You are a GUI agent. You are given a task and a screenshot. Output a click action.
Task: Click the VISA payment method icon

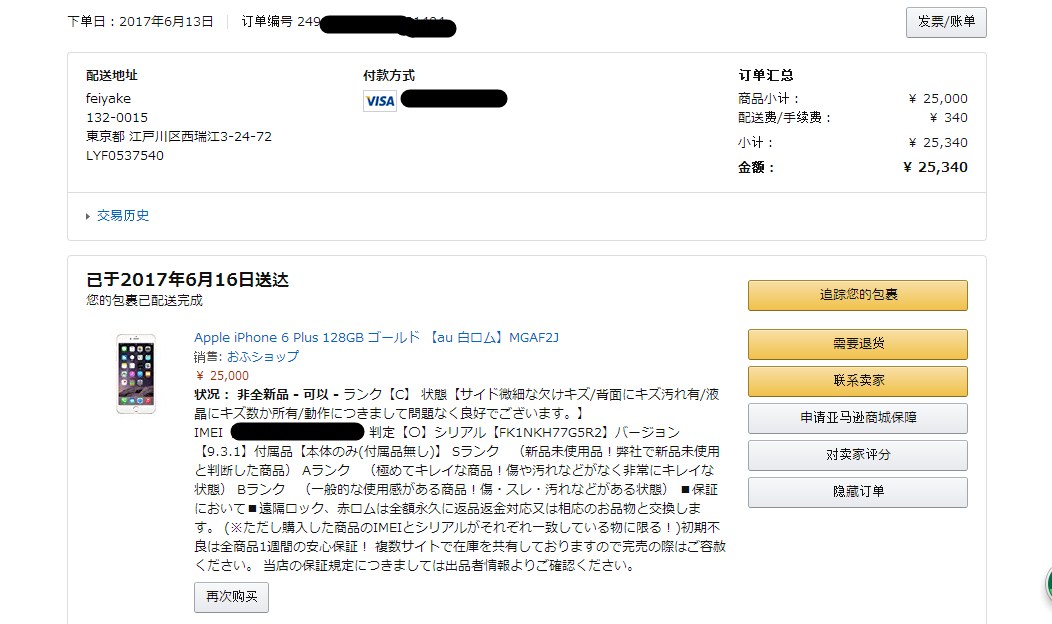pos(380,100)
